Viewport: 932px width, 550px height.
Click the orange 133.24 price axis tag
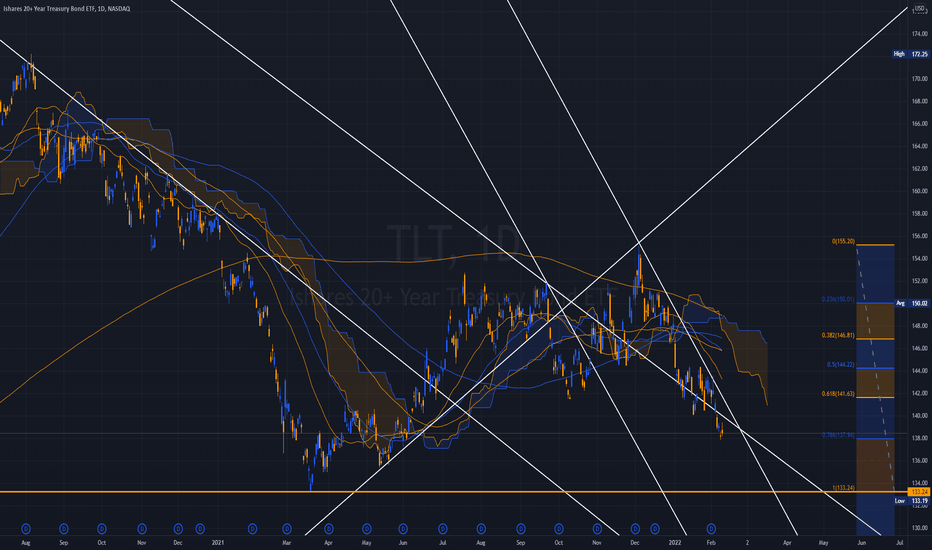click(x=919, y=492)
